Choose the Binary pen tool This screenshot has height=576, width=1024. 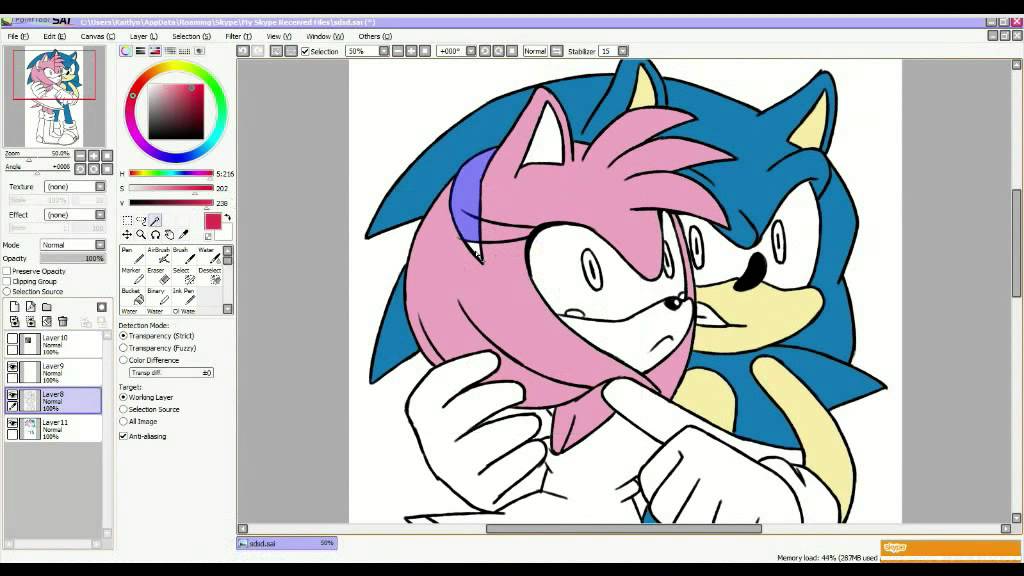[158, 296]
